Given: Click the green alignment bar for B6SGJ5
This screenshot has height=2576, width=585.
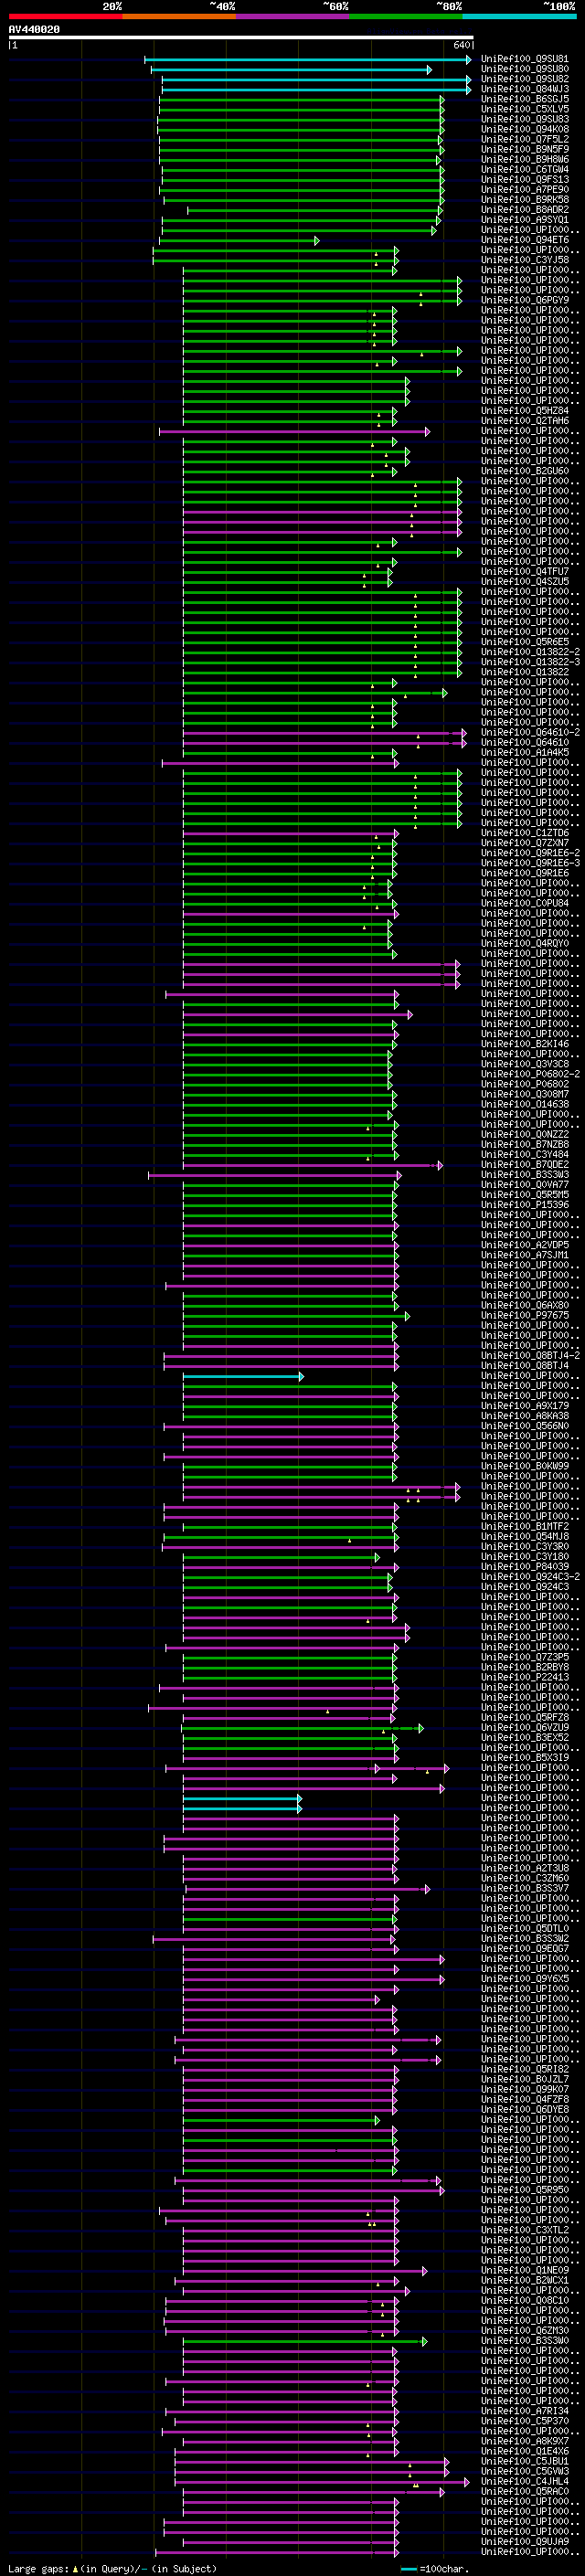Looking at the screenshot, I should pos(301,99).
